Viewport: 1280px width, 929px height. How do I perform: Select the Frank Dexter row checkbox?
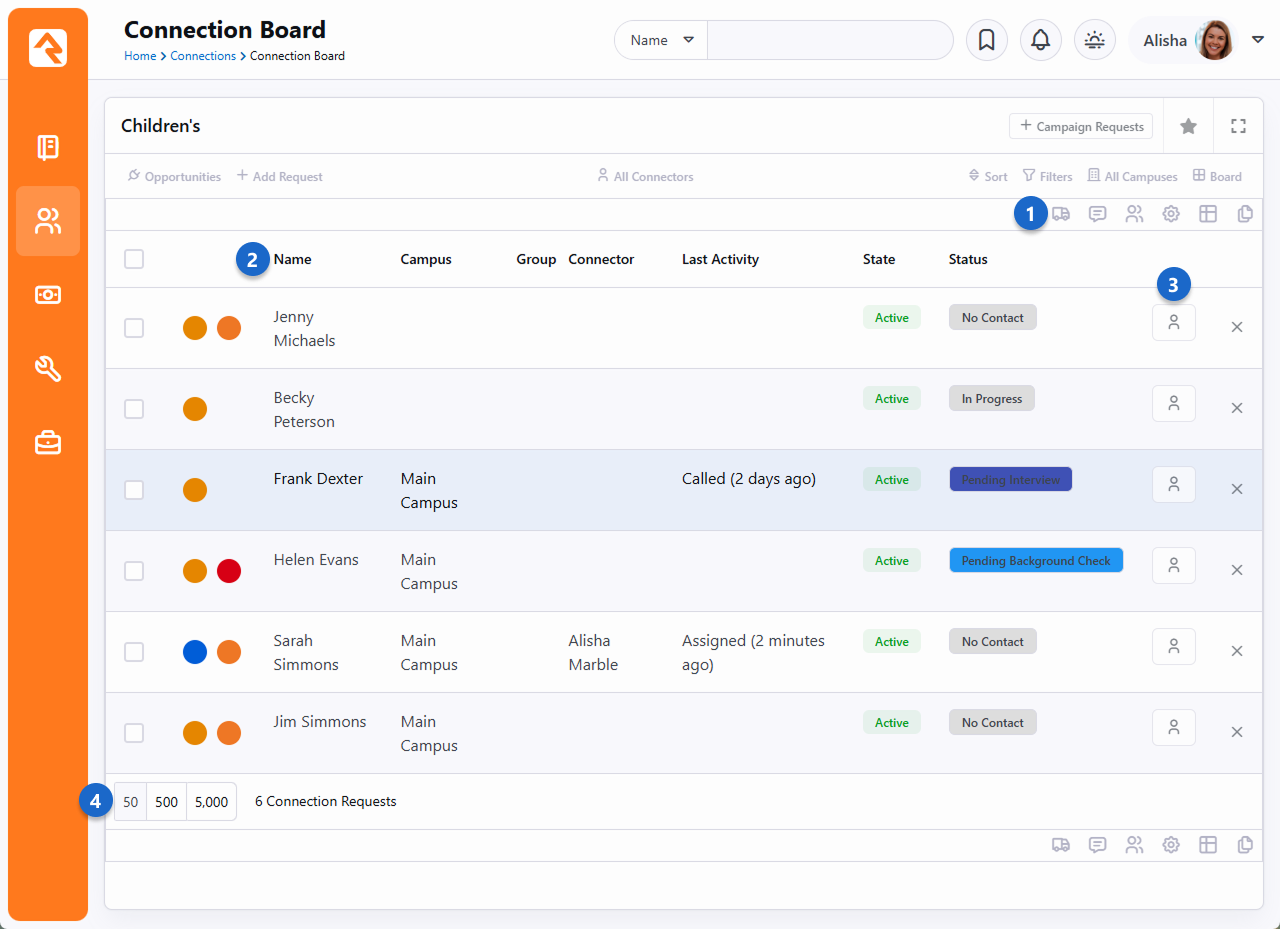tap(134, 490)
